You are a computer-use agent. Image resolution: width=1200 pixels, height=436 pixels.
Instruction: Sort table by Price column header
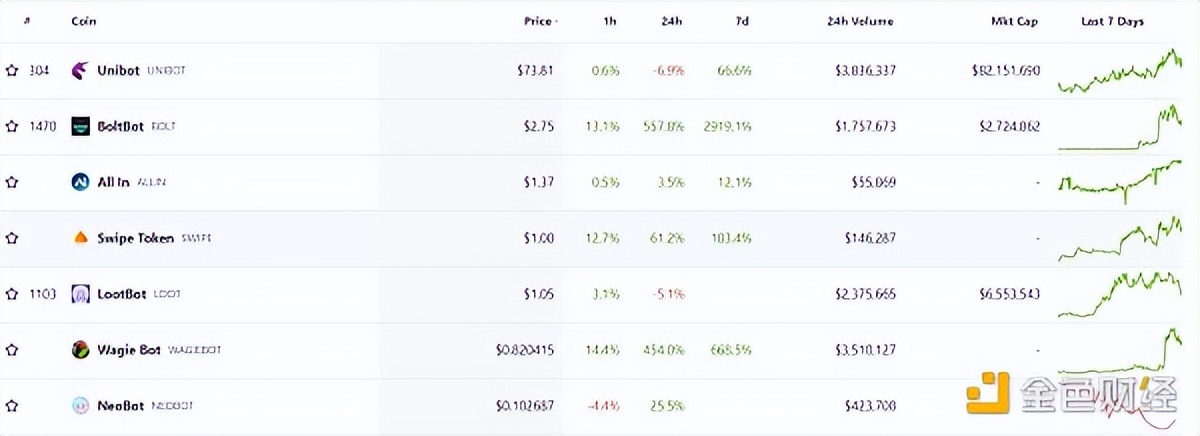coord(538,21)
